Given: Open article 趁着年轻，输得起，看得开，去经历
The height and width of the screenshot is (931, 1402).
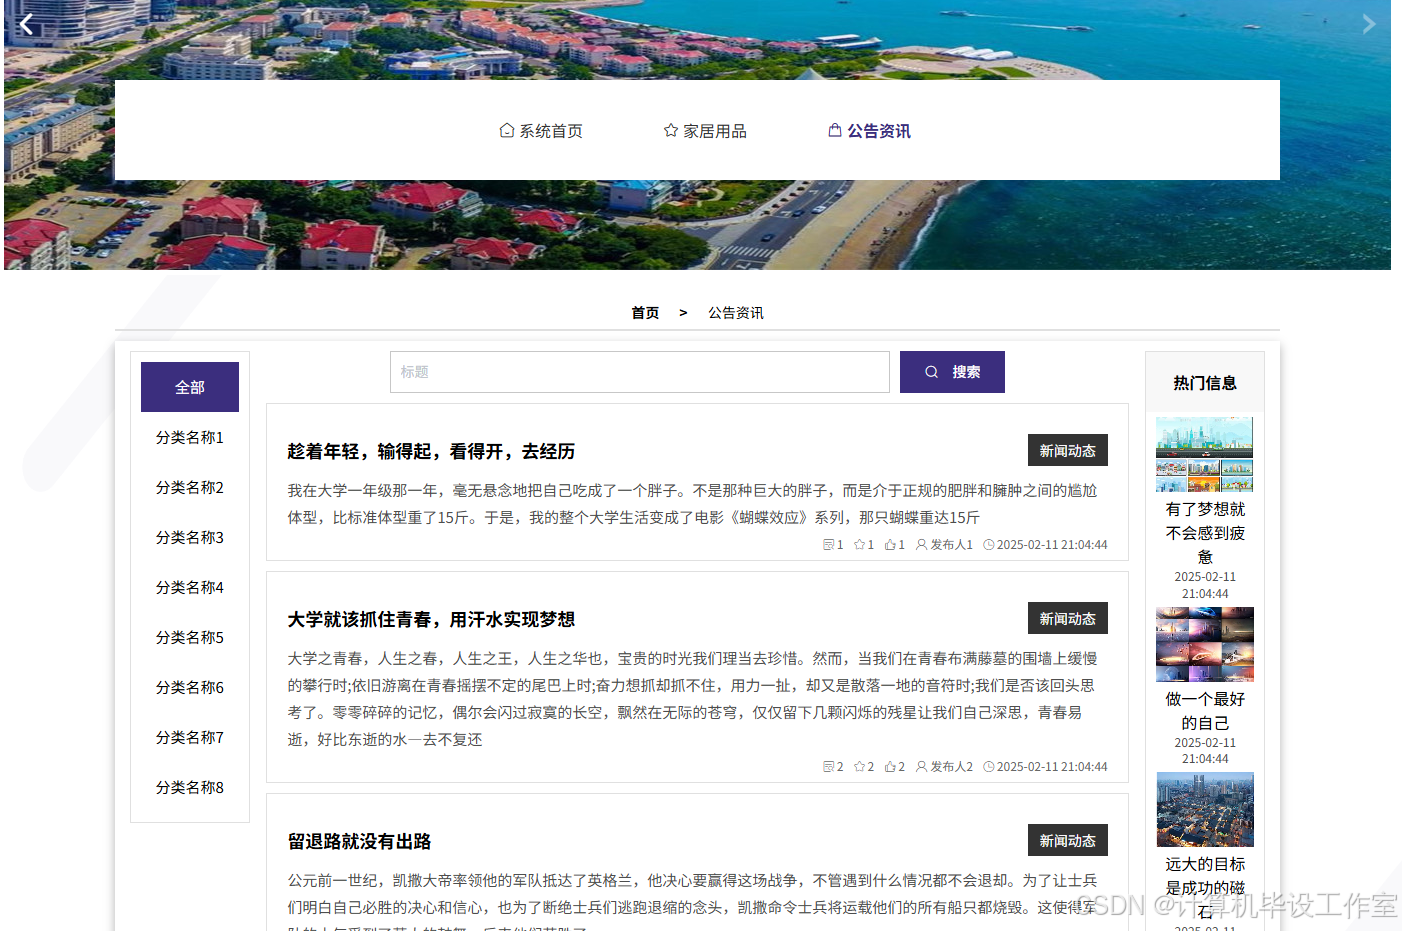Looking at the screenshot, I should (431, 451).
